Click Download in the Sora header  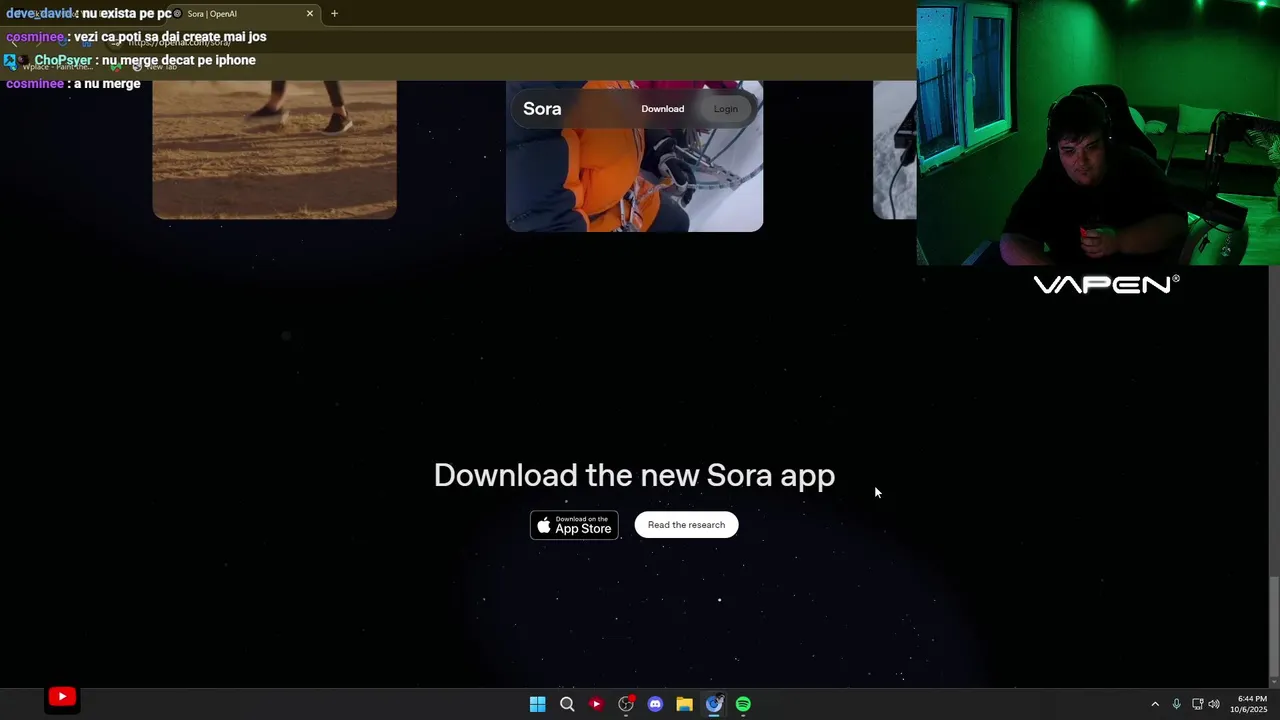[662, 109]
